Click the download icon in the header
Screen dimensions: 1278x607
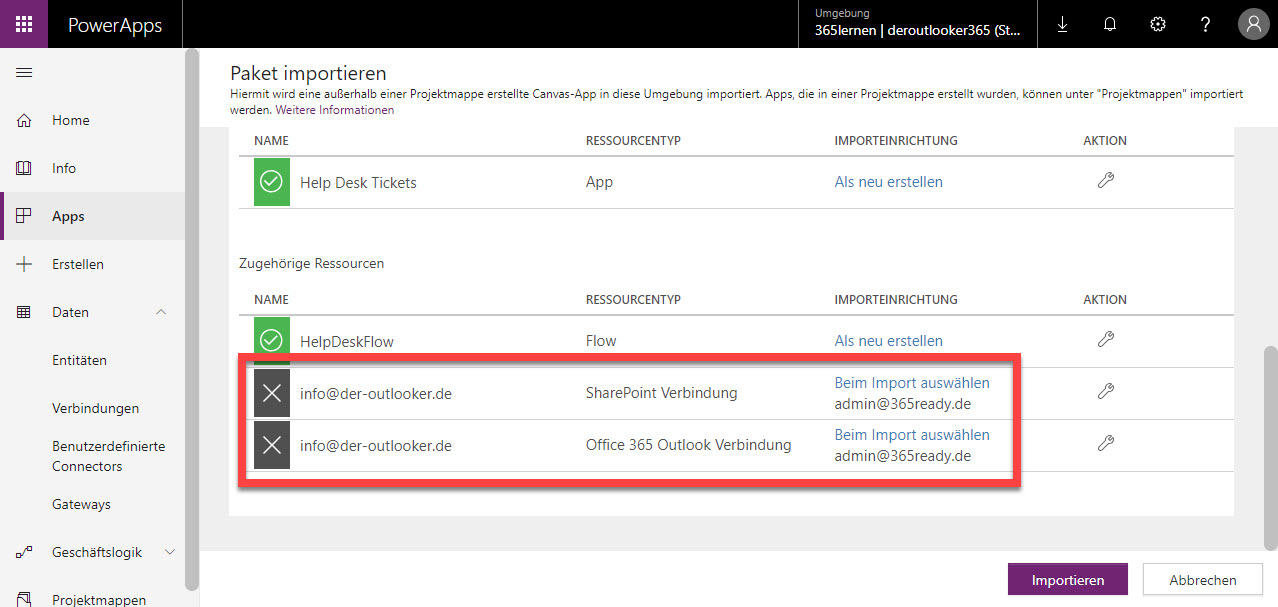(1062, 24)
